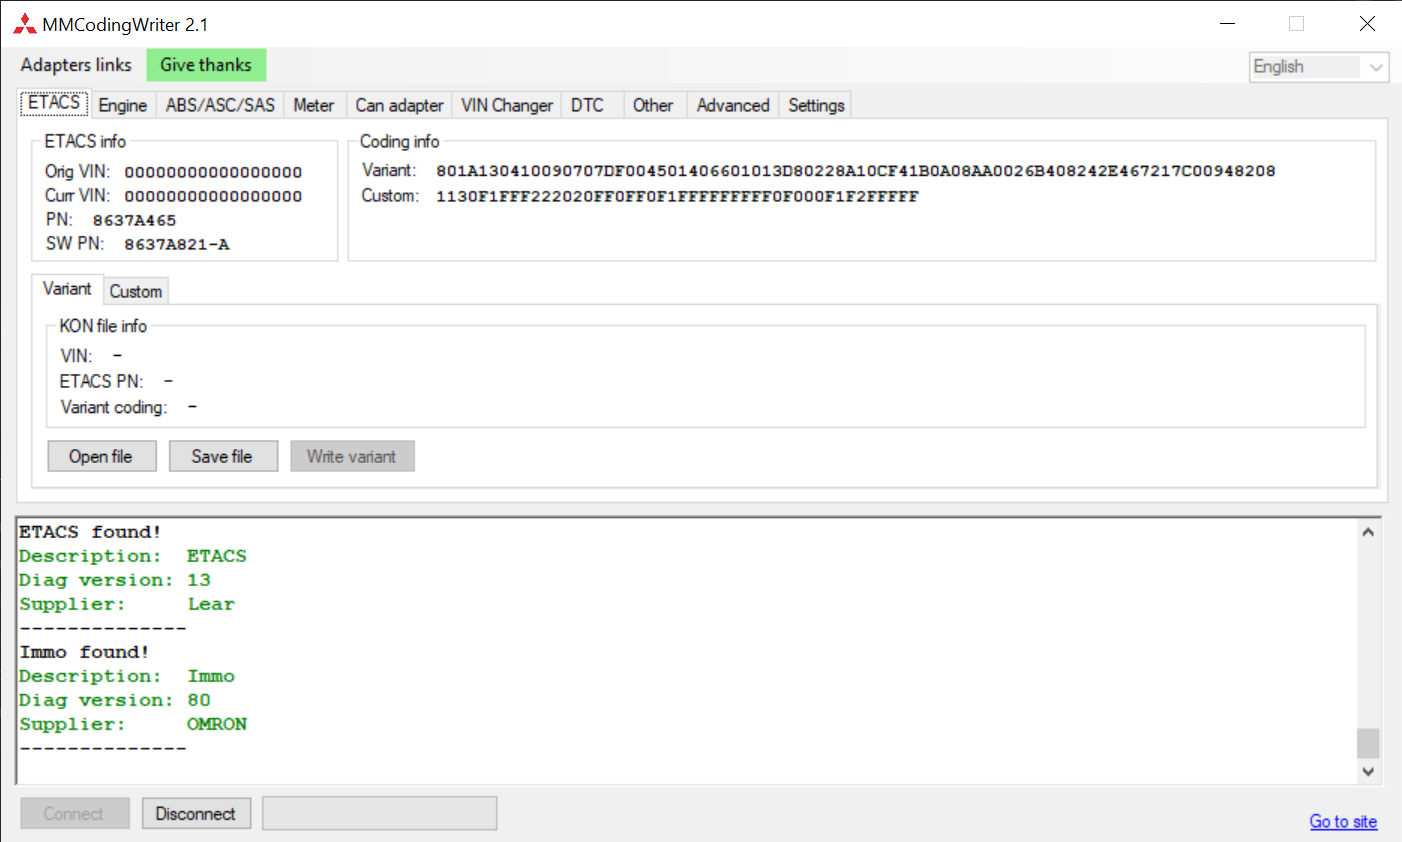The height and width of the screenshot is (842, 1402).
Task: Go to the Settings tab
Action: tap(816, 105)
